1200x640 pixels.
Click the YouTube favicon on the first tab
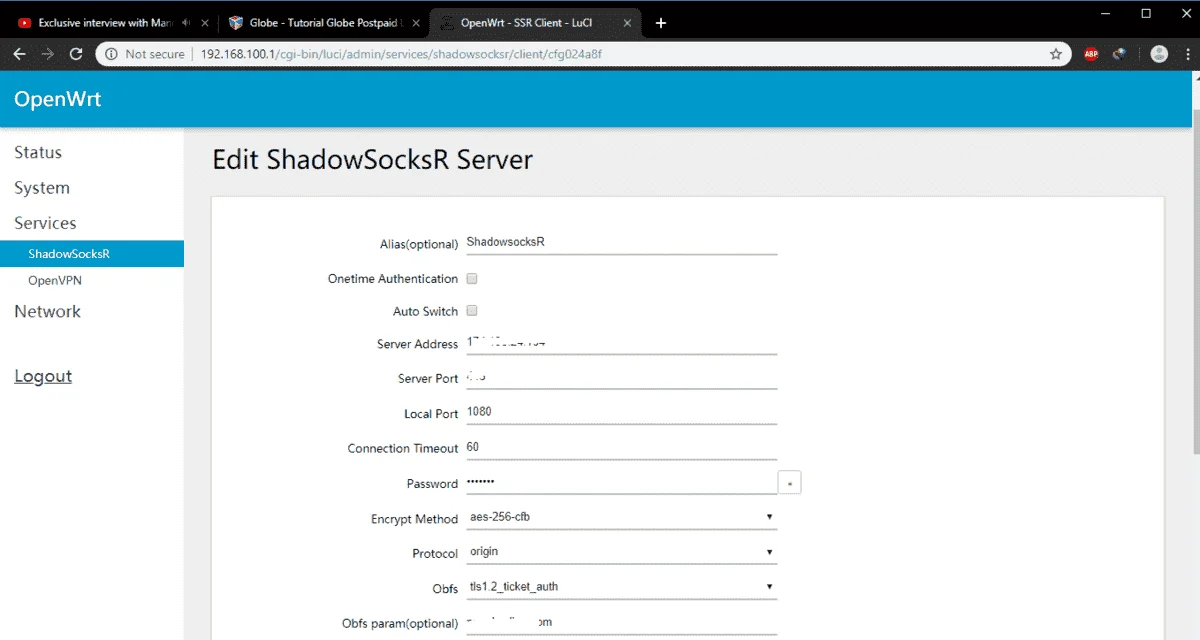(25, 23)
